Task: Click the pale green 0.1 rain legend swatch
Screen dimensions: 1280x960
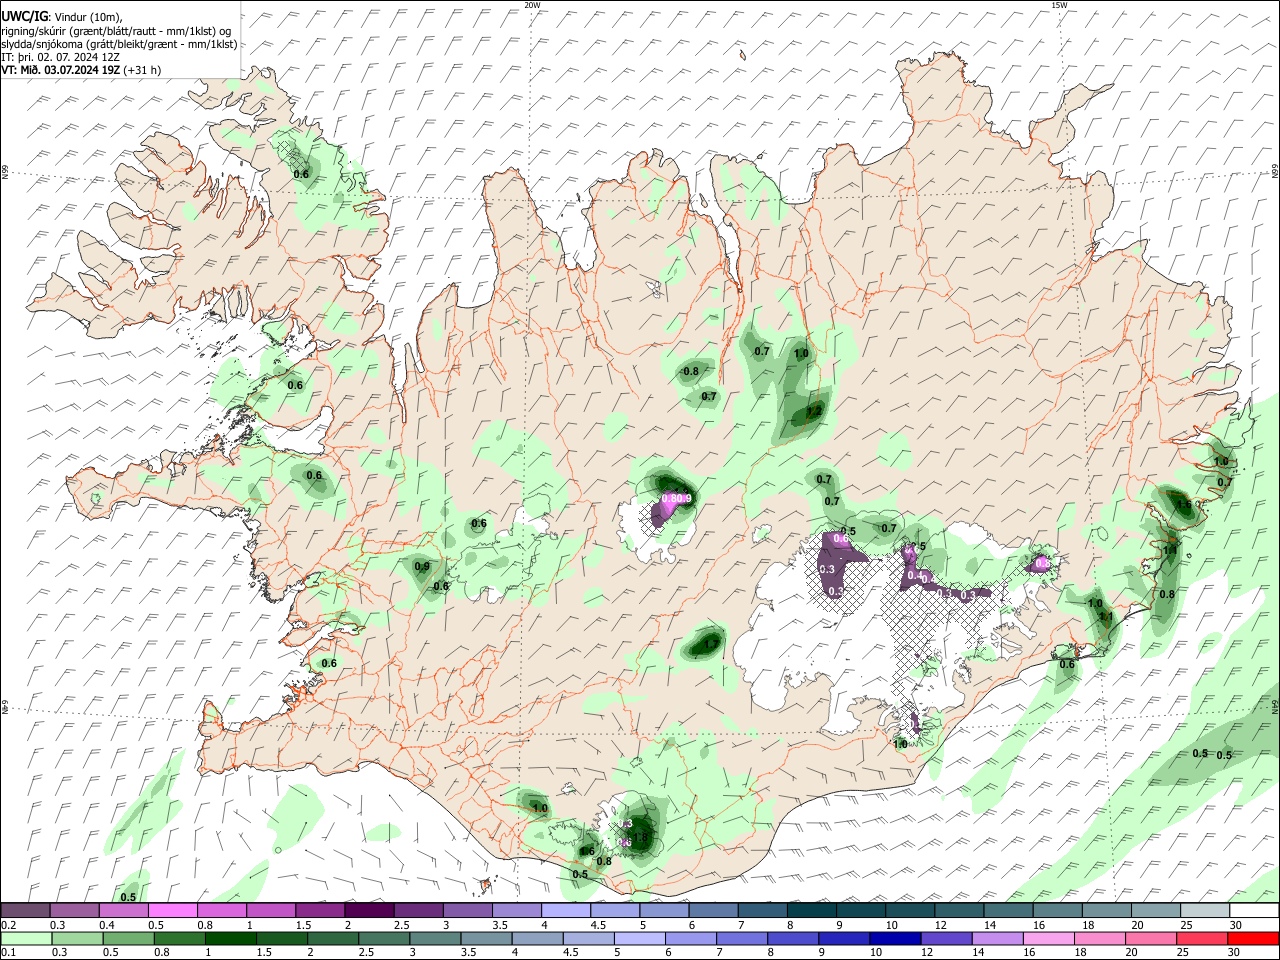Action: coord(26,938)
